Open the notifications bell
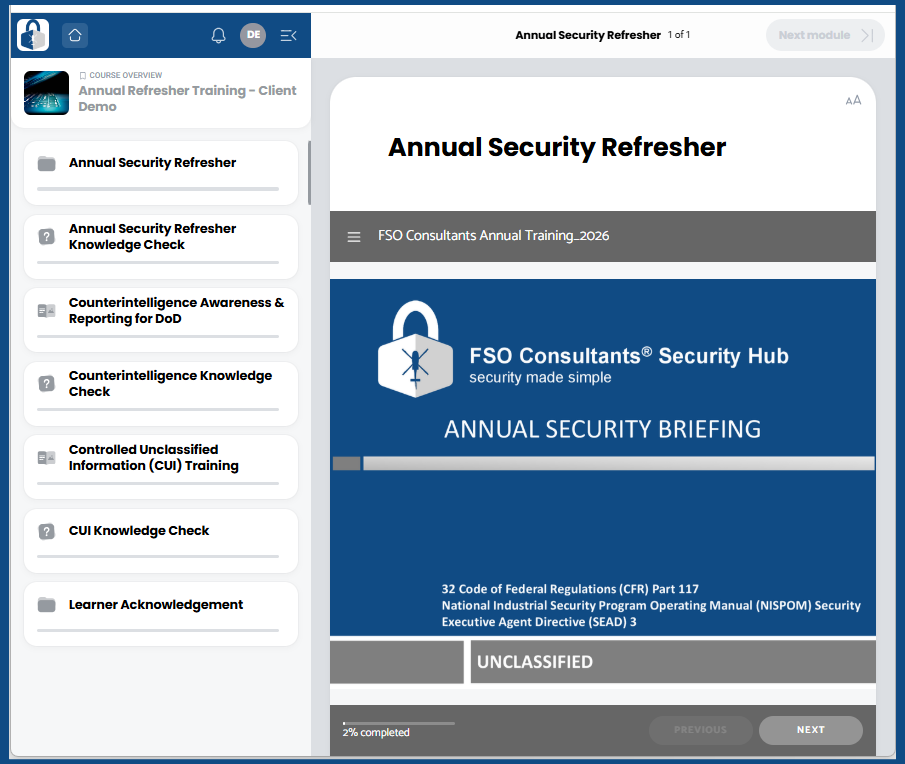The width and height of the screenshot is (905, 764). [218, 36]
